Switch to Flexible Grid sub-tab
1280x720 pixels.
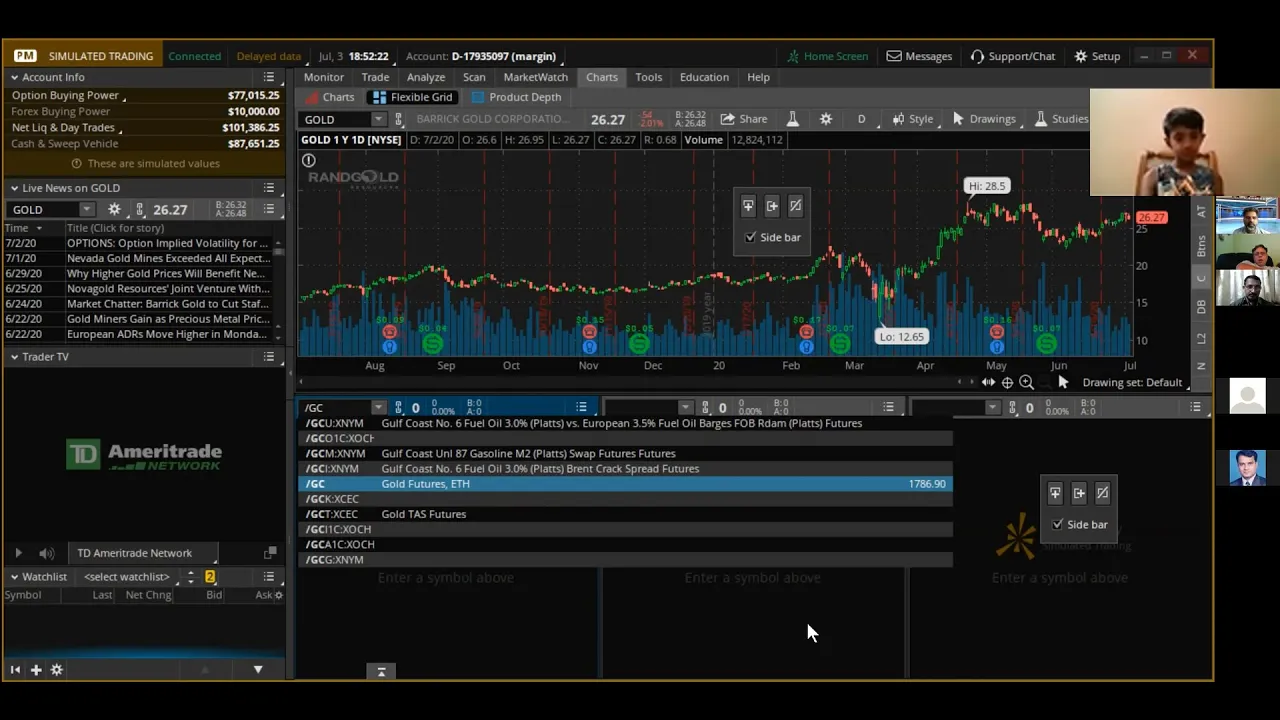[x=412, y=97]
